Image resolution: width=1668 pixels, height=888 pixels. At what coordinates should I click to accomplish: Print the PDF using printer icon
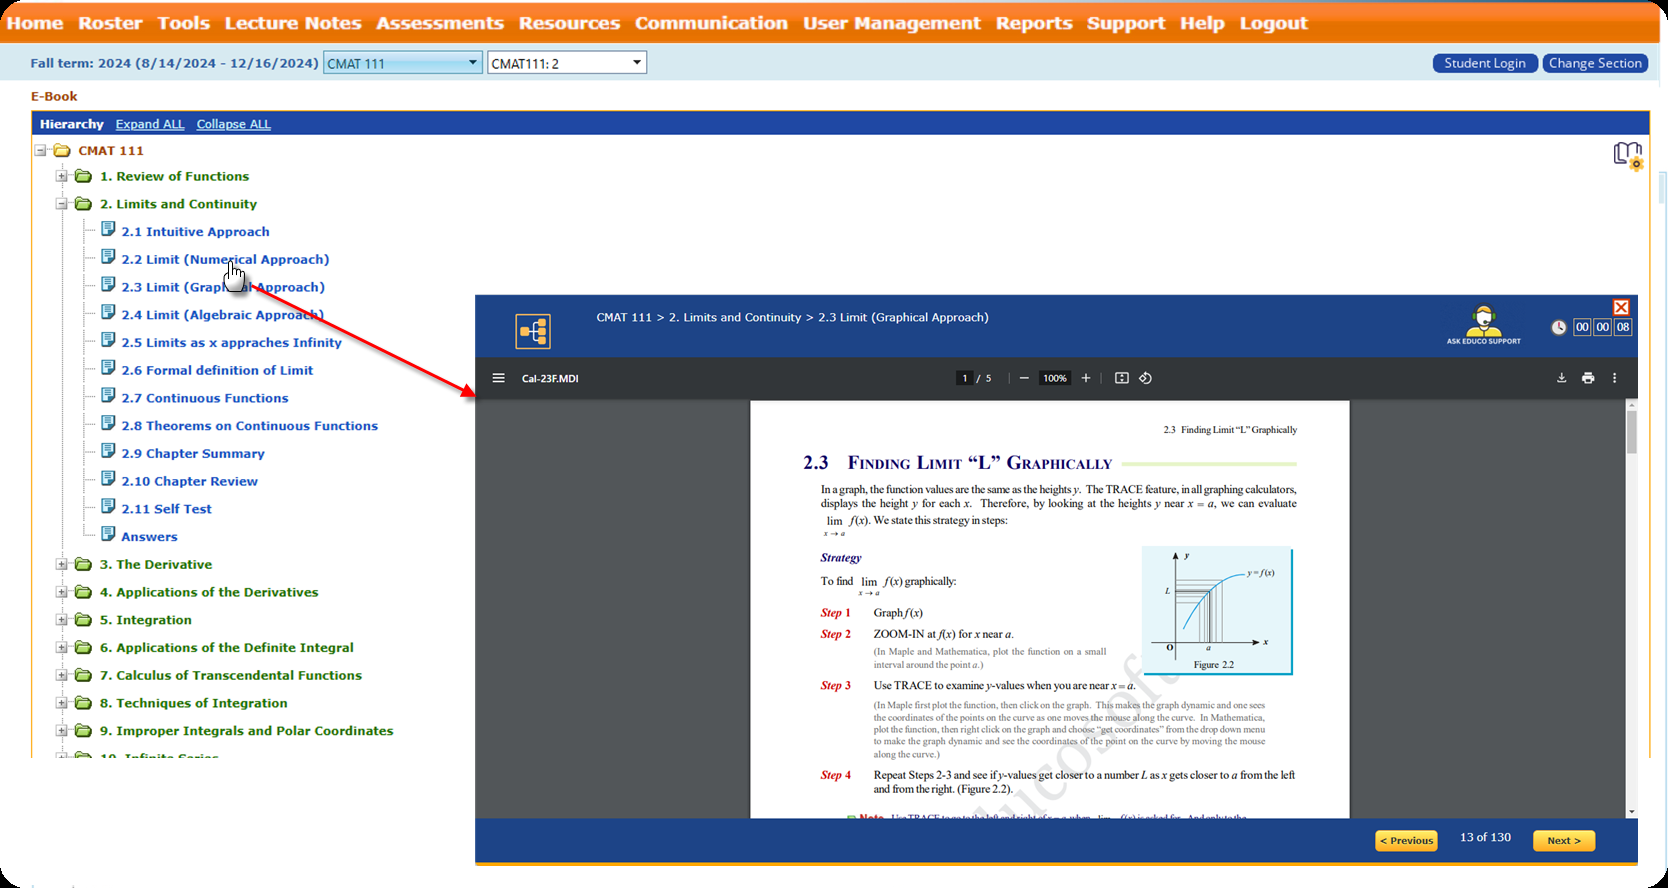(1588, 378)
